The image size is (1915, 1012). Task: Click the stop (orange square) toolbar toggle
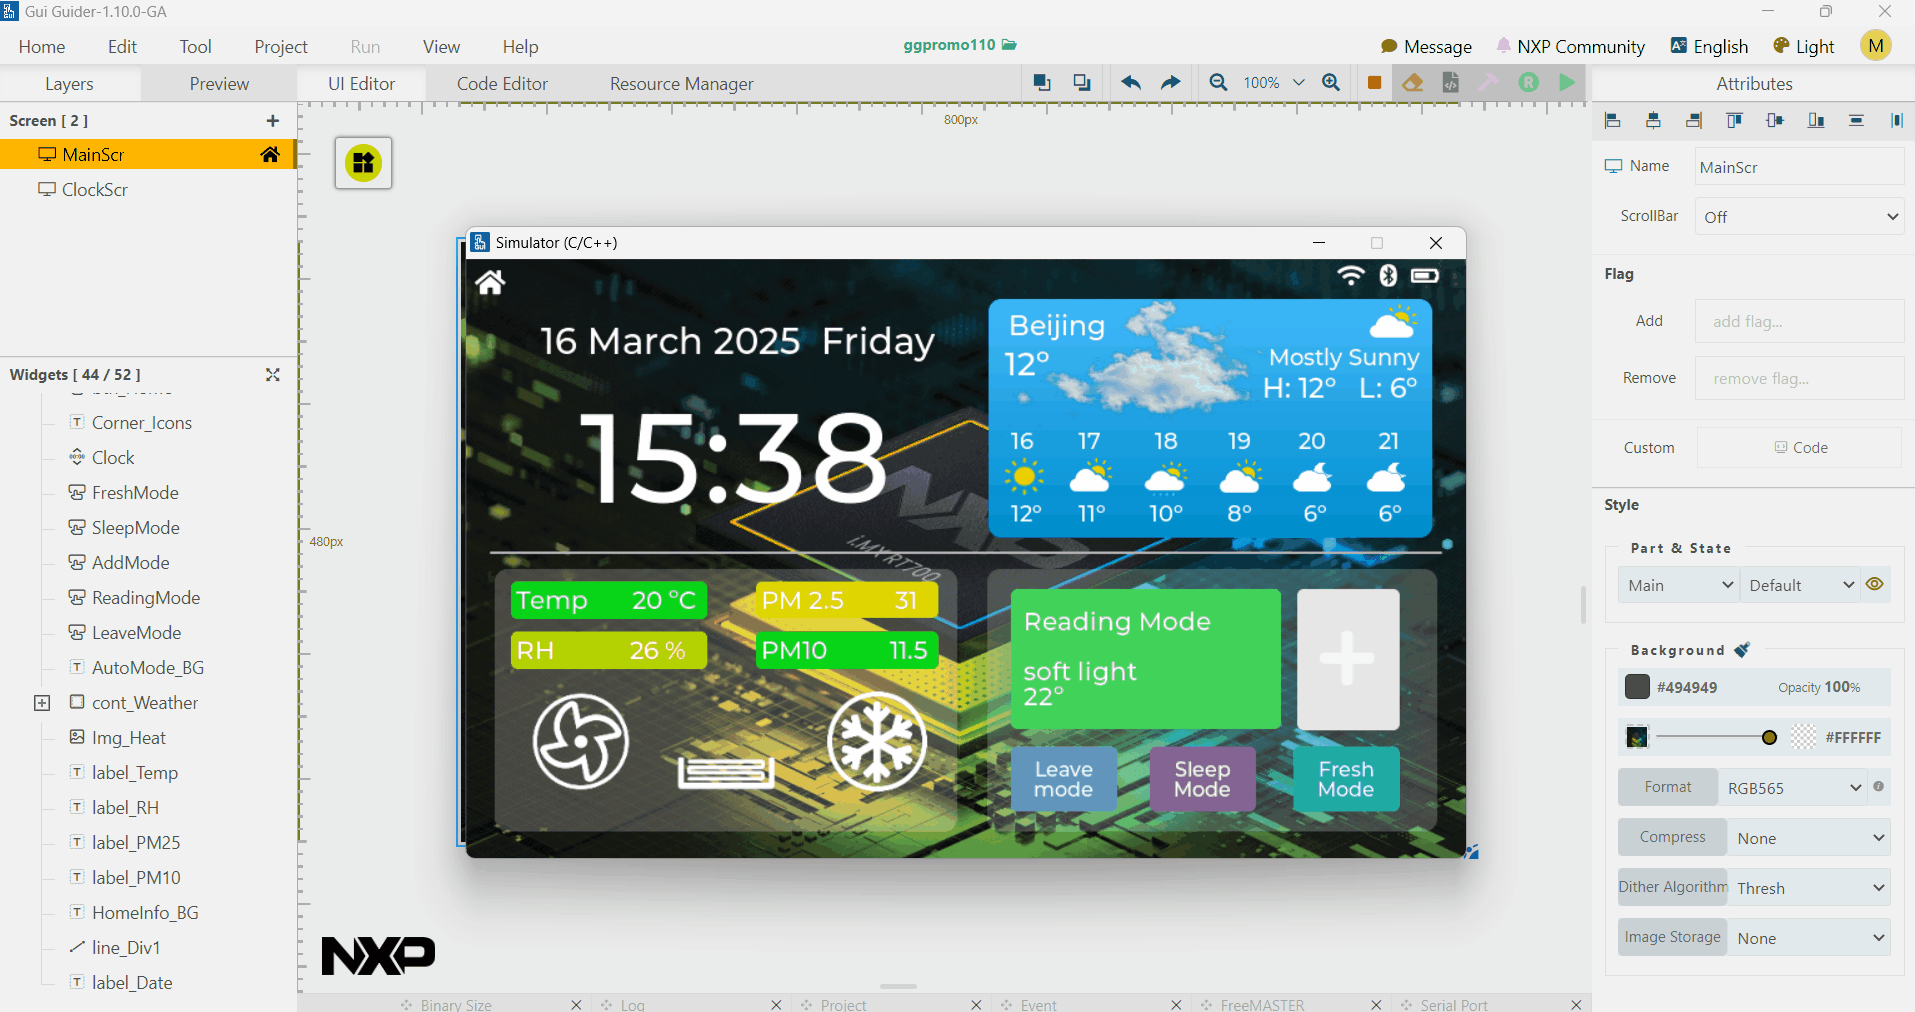pos(1374,83)
